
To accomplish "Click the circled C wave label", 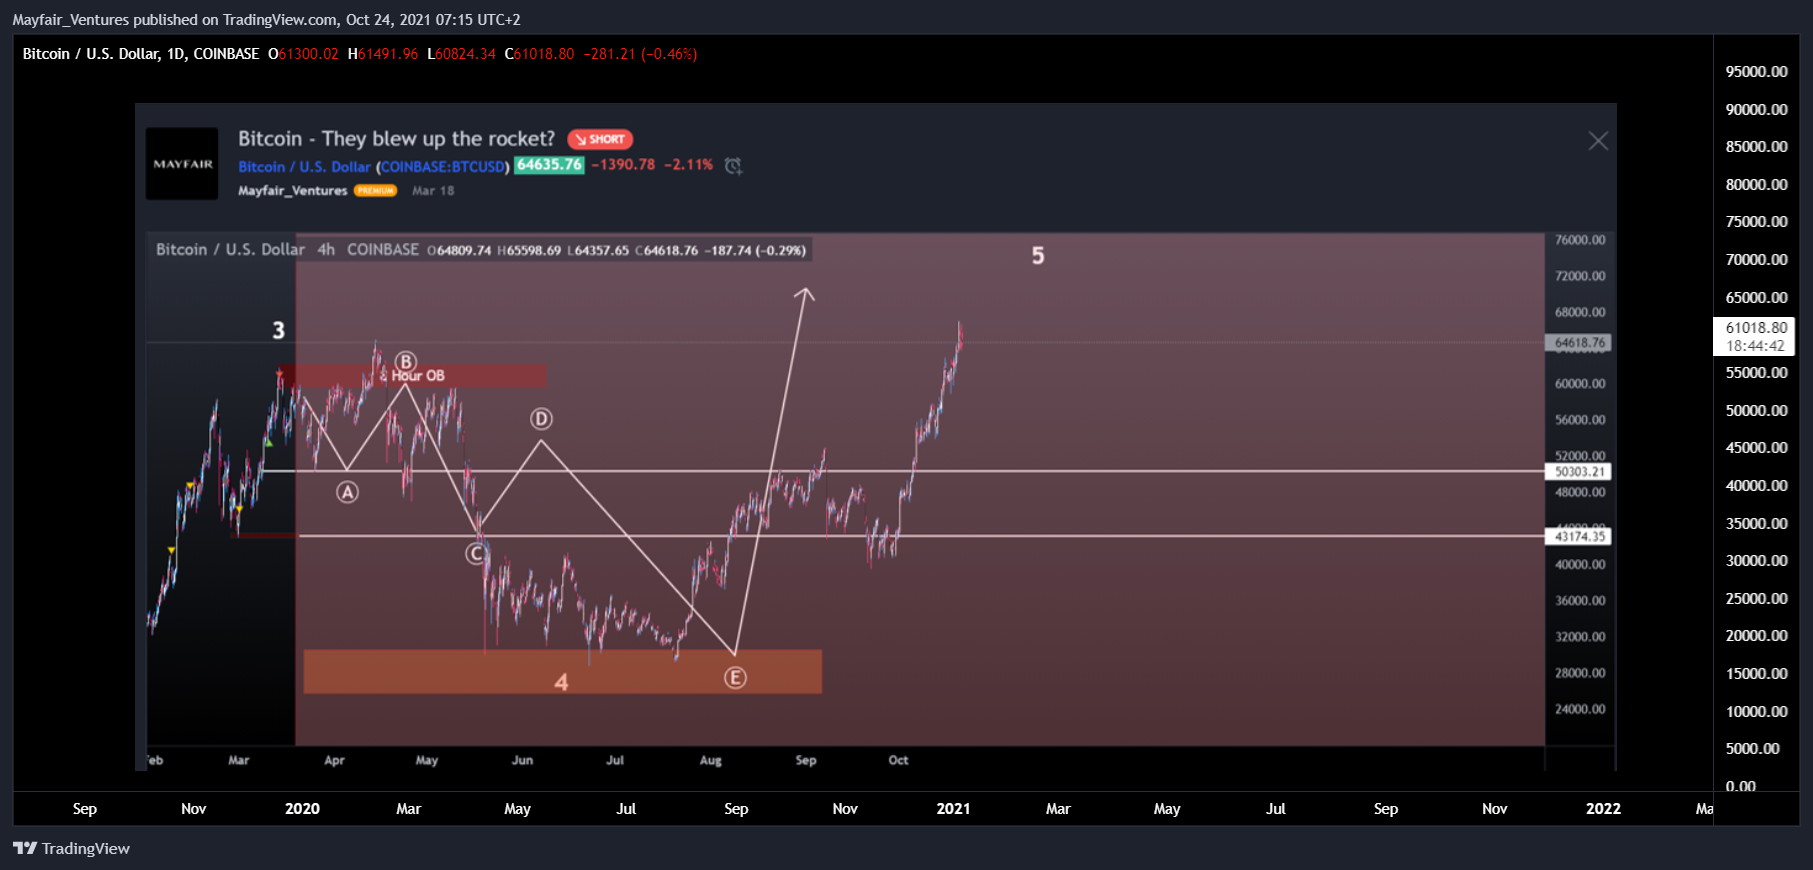I will pyautogui.click(x=476, y=553).
